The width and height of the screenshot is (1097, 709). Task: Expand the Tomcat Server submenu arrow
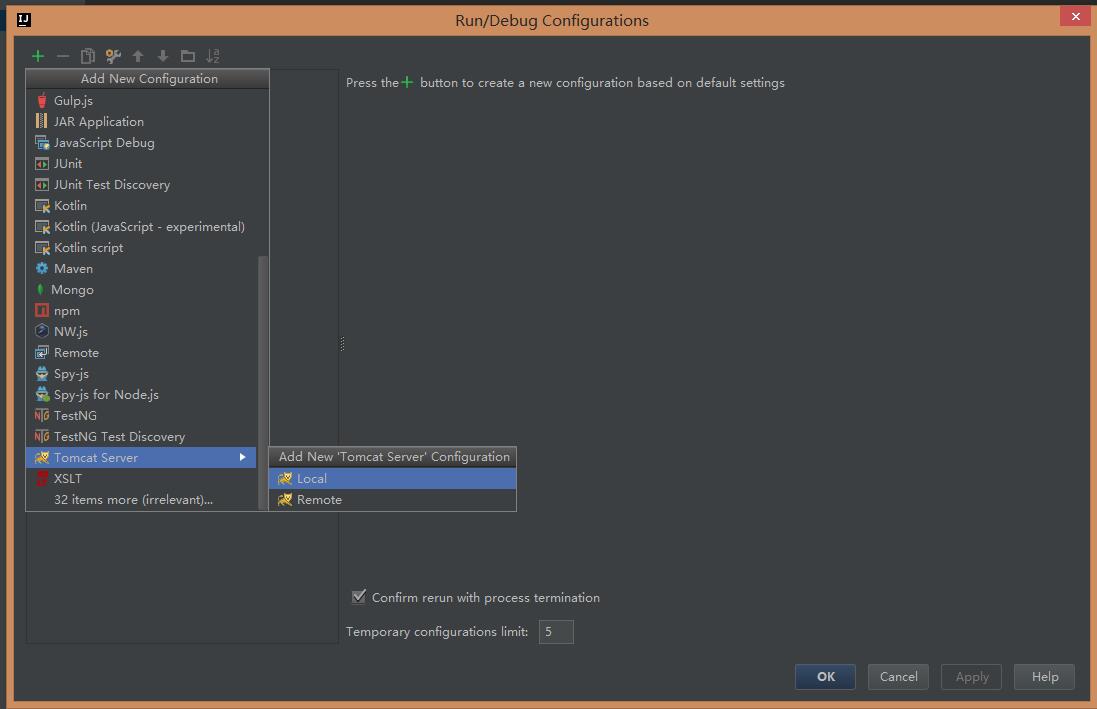243,457
